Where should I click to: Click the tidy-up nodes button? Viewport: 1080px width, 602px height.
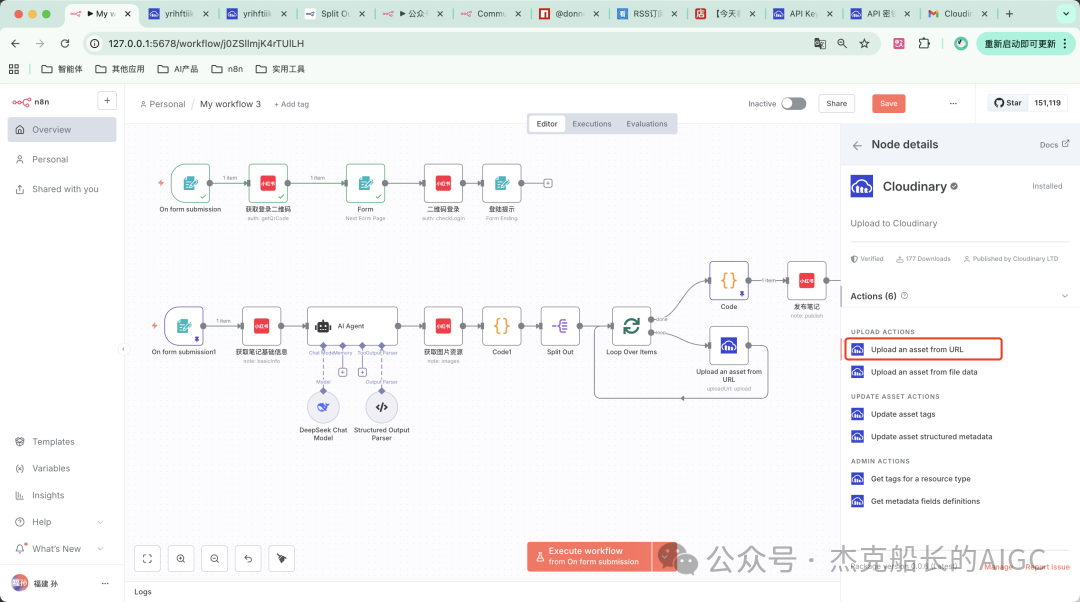pos(282,559)
